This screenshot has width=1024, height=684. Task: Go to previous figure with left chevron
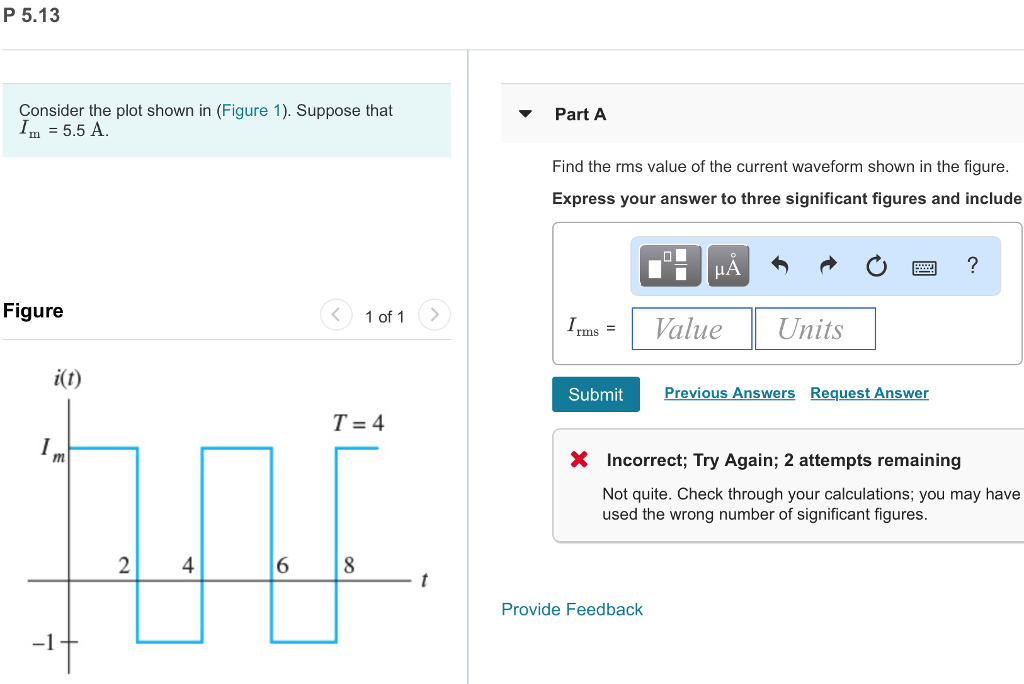pyautogui.click(x=336, y=314)
